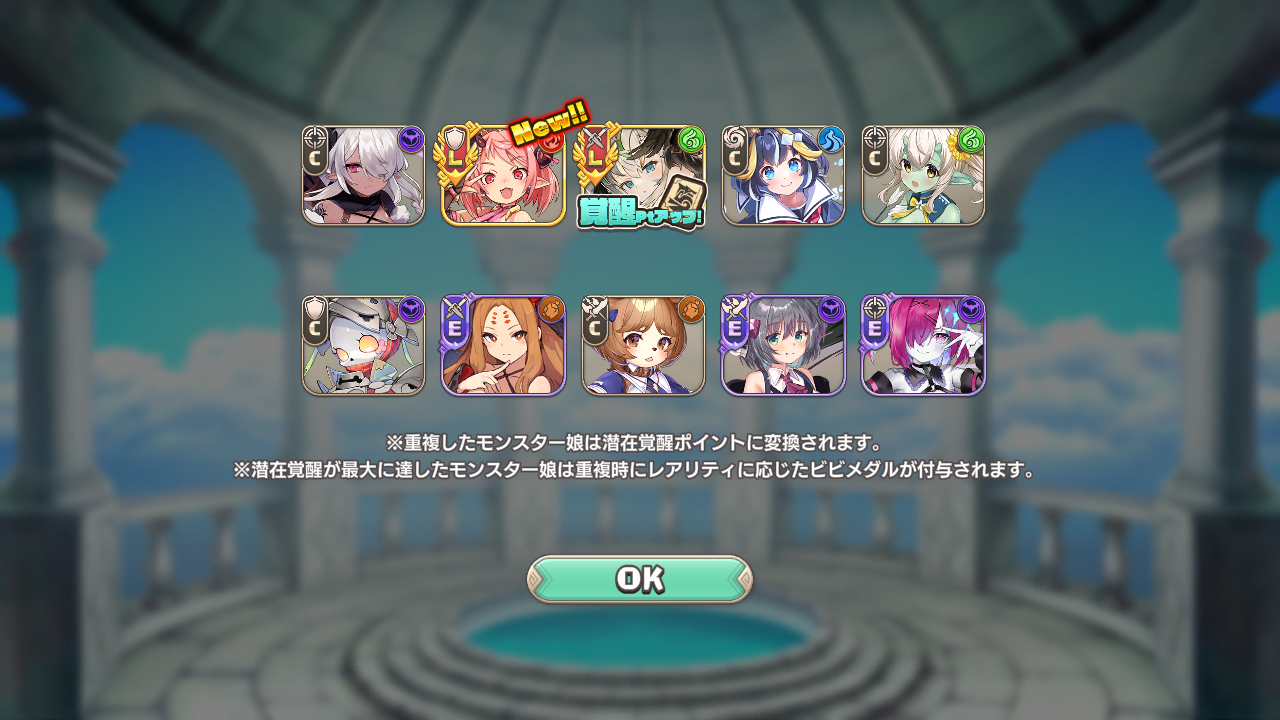Click the orange element icon on brown-haired girl

pyautogui.click(x=691, y=309)
